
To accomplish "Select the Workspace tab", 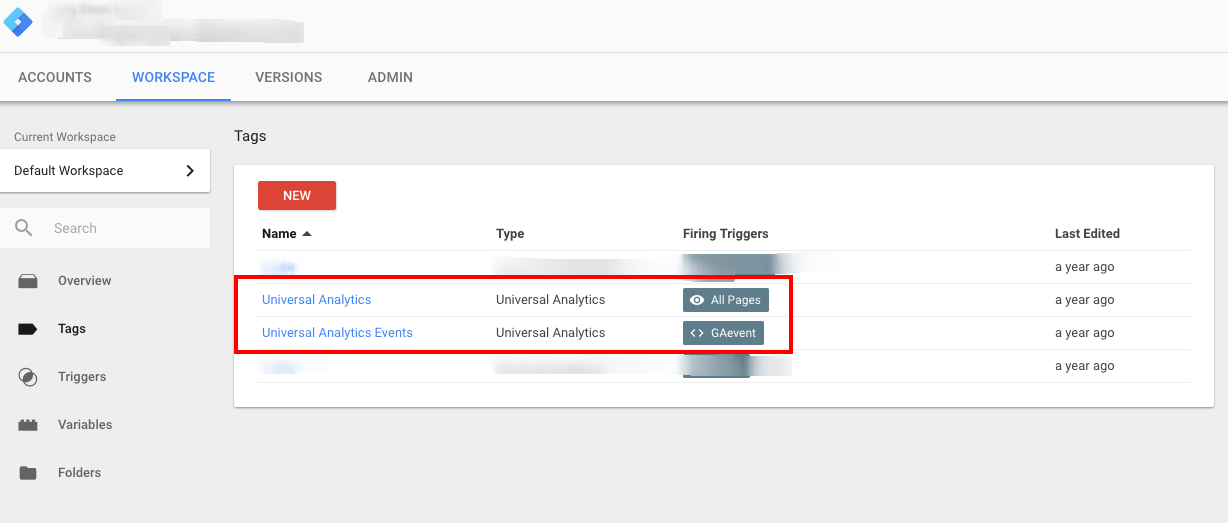I will pos(173,77).
